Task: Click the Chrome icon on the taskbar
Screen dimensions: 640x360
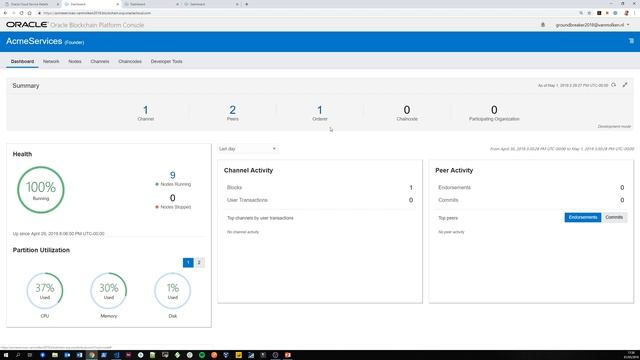Action: [92, 355]
